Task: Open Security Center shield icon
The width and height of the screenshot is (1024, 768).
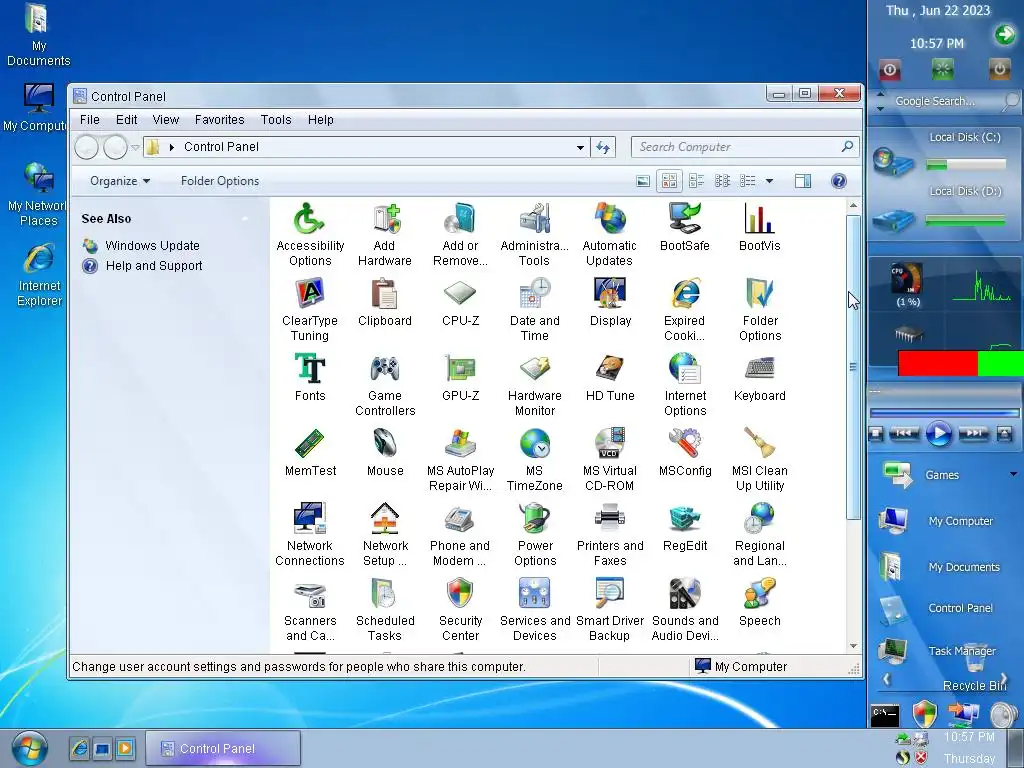Action: (460, 610)
